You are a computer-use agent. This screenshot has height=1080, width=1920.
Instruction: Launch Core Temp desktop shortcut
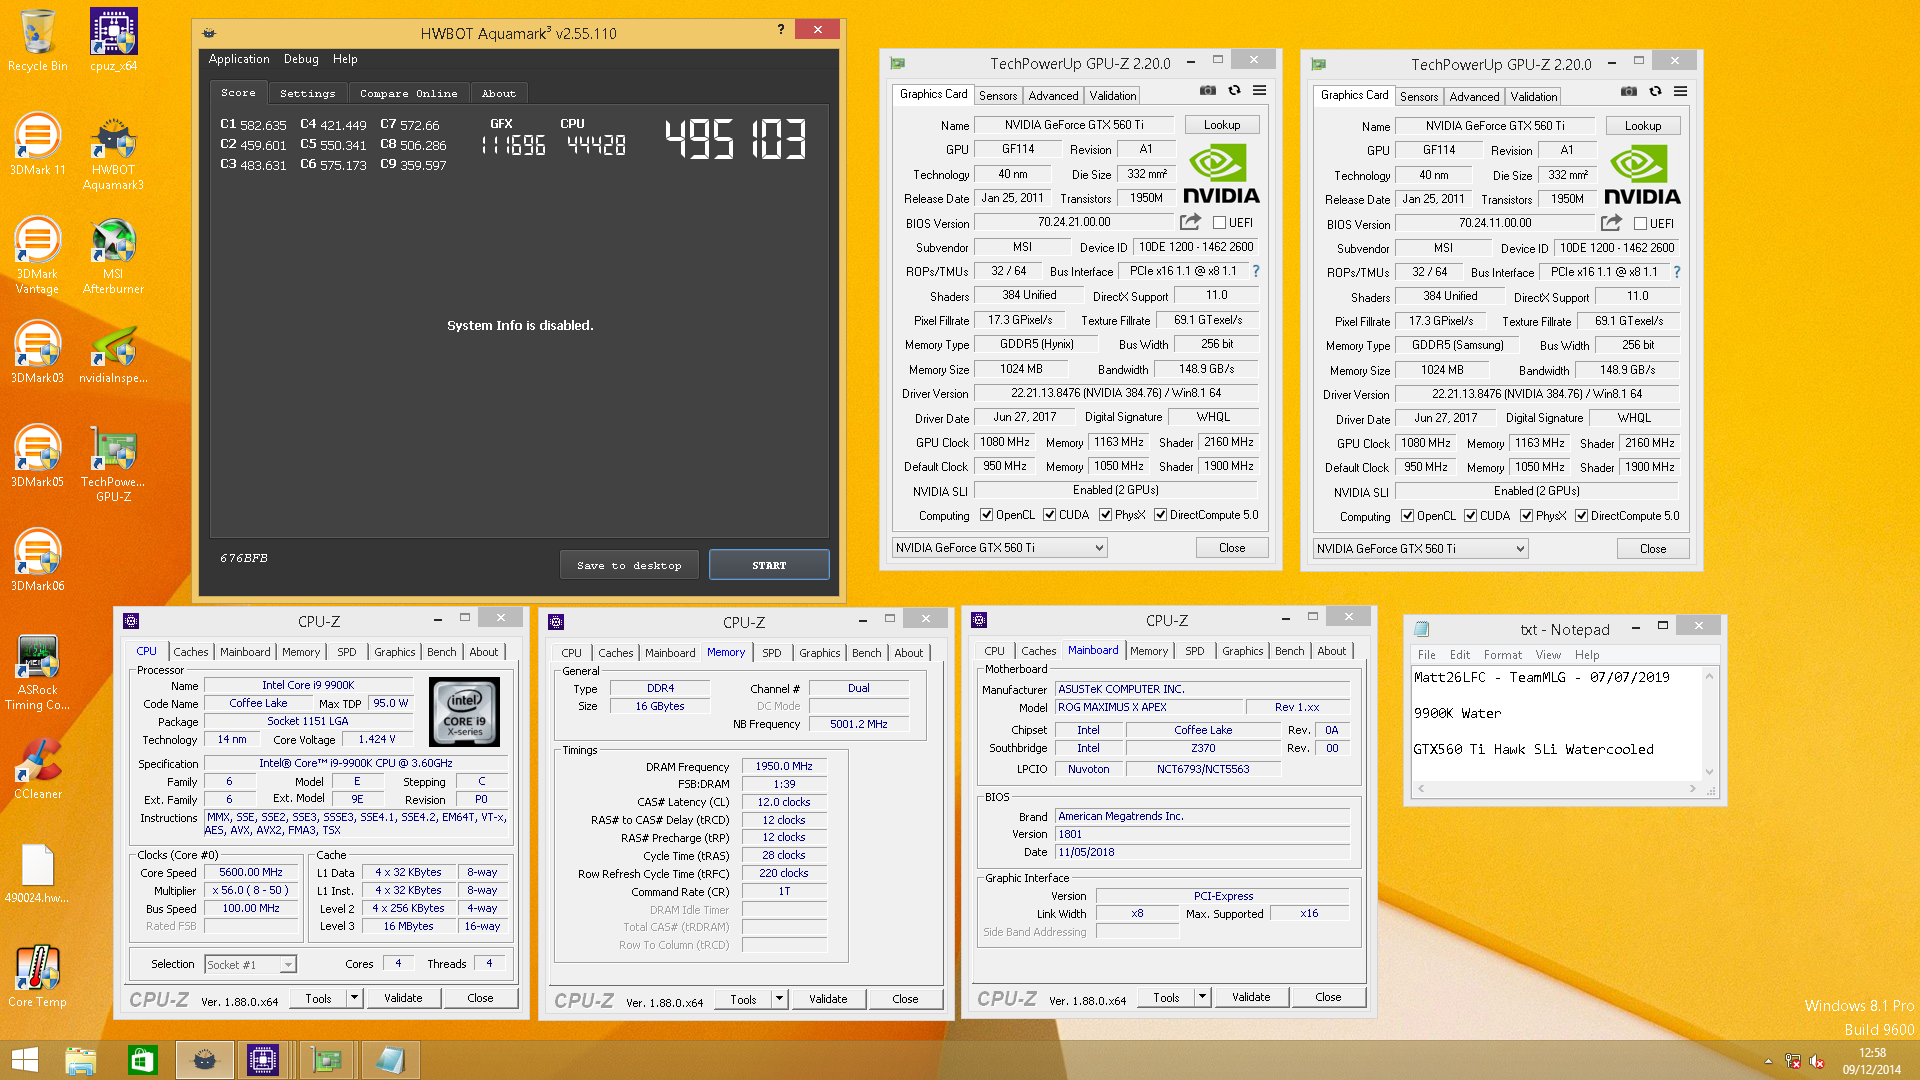click(x=38, y=976)
